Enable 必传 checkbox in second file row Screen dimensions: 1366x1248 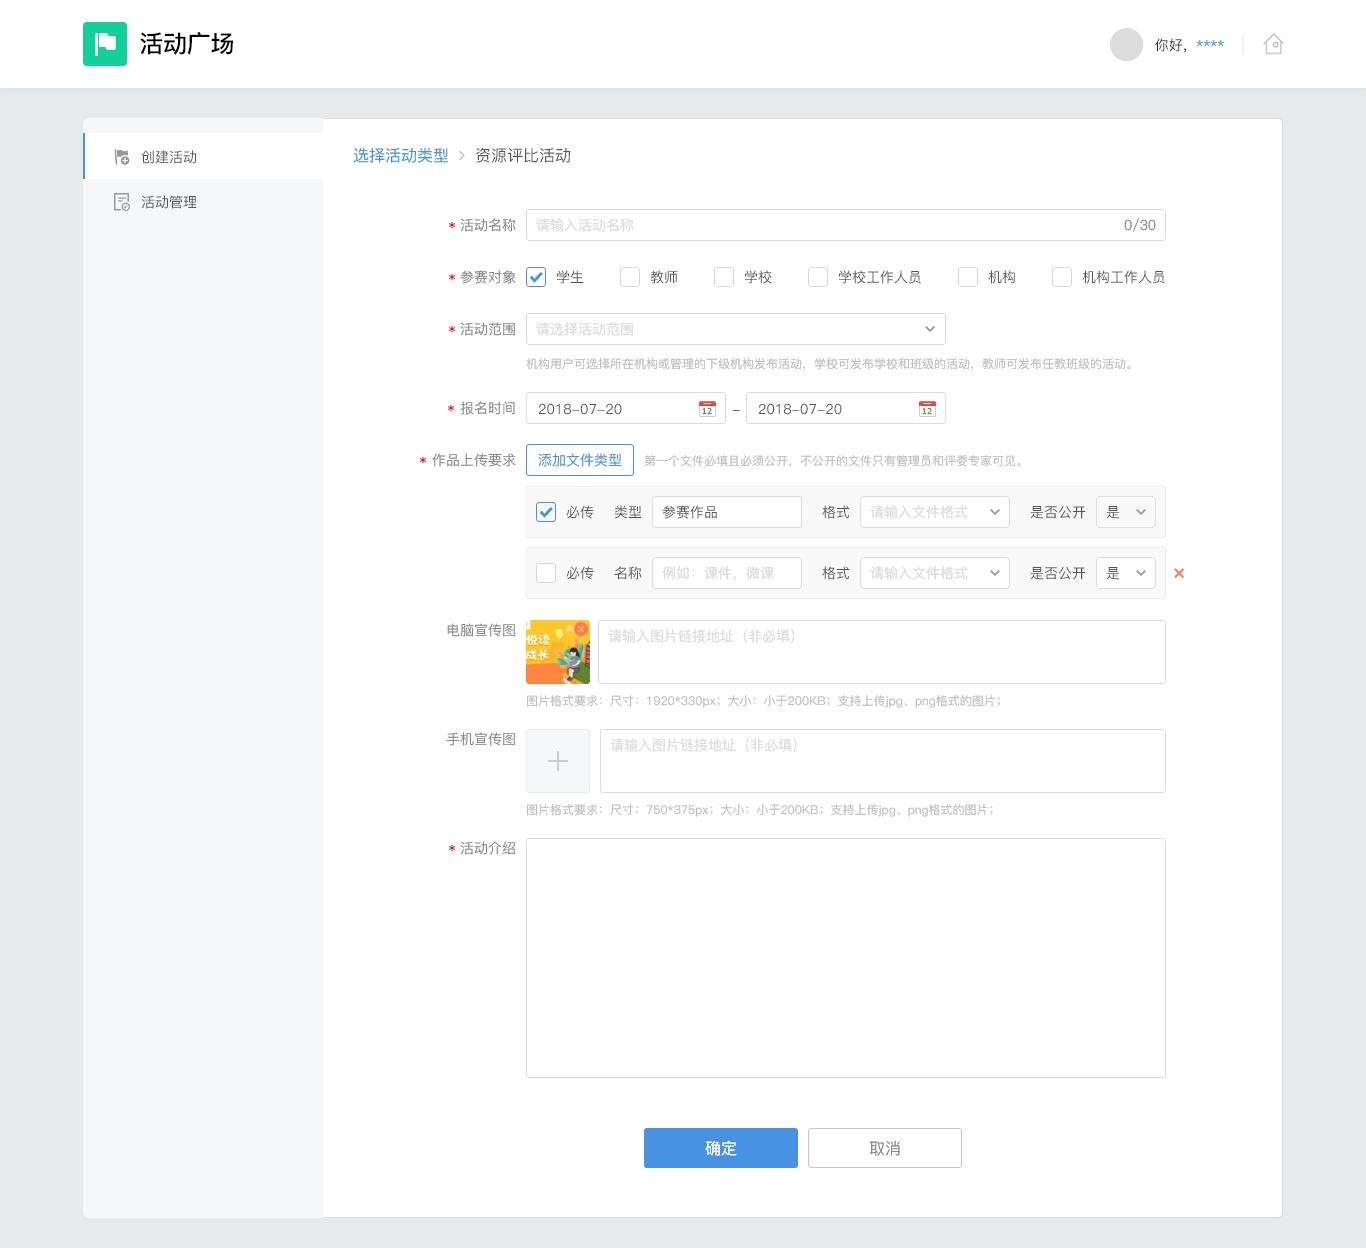546,573
